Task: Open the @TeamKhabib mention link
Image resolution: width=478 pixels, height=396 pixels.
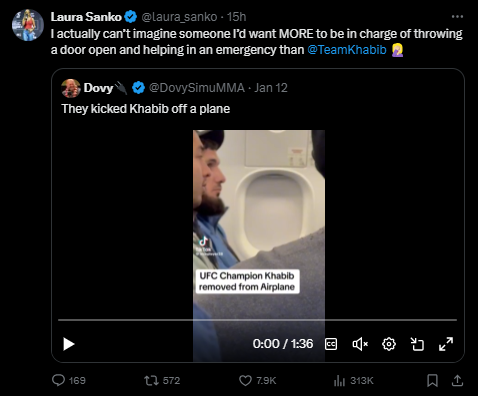Action: click(x=347, y=50)
